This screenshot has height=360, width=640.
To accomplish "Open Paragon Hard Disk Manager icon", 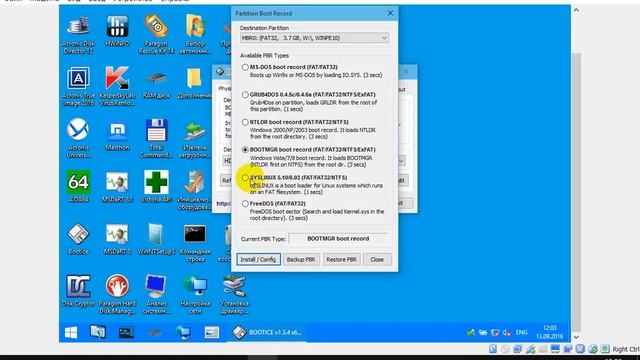I will tap(117, 294).
